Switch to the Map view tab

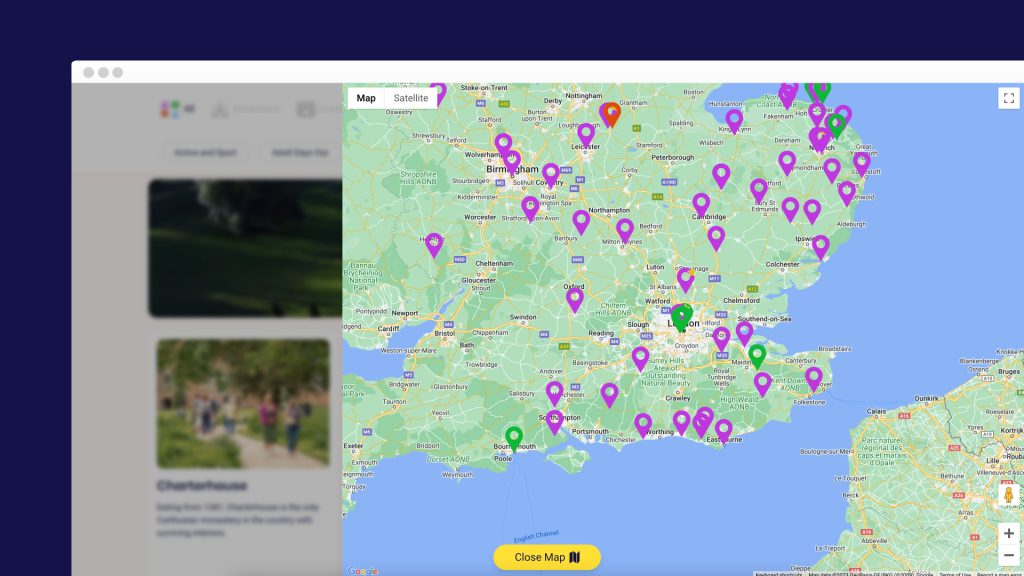tap(366, 98)
